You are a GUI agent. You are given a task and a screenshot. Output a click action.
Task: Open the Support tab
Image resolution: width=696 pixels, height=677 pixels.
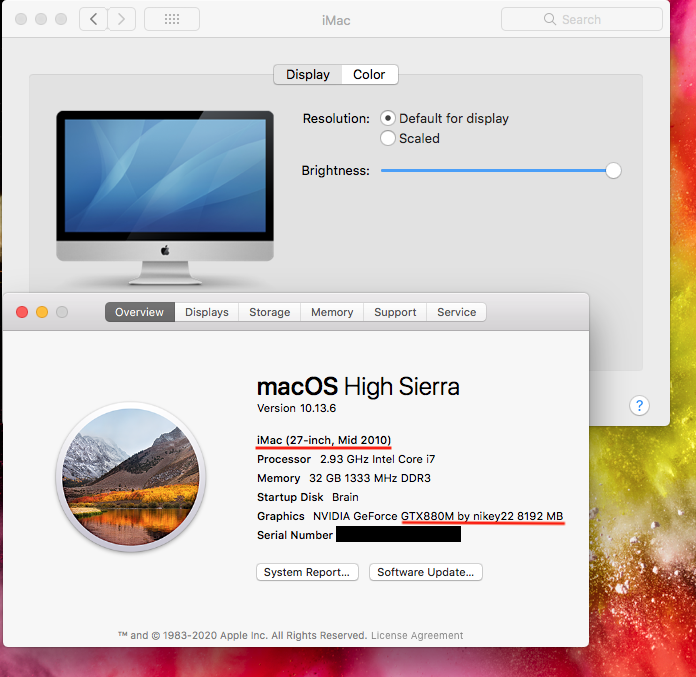395,312
